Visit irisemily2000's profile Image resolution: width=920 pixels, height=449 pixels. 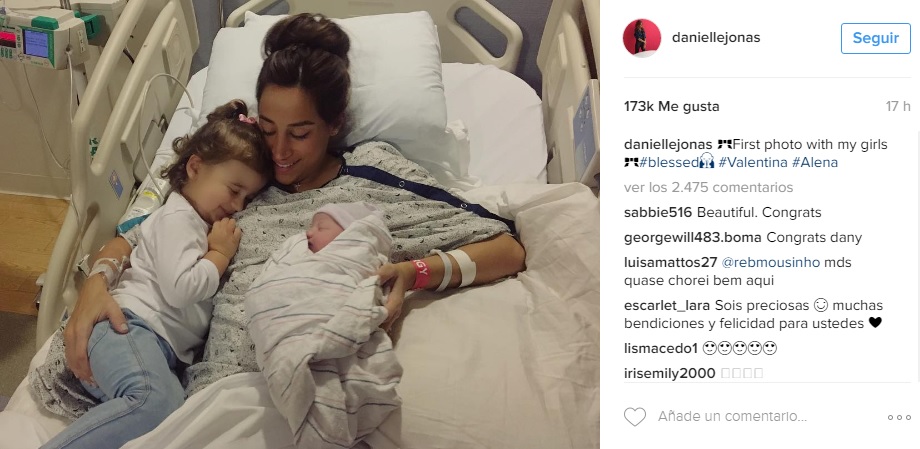pos(670,373)
